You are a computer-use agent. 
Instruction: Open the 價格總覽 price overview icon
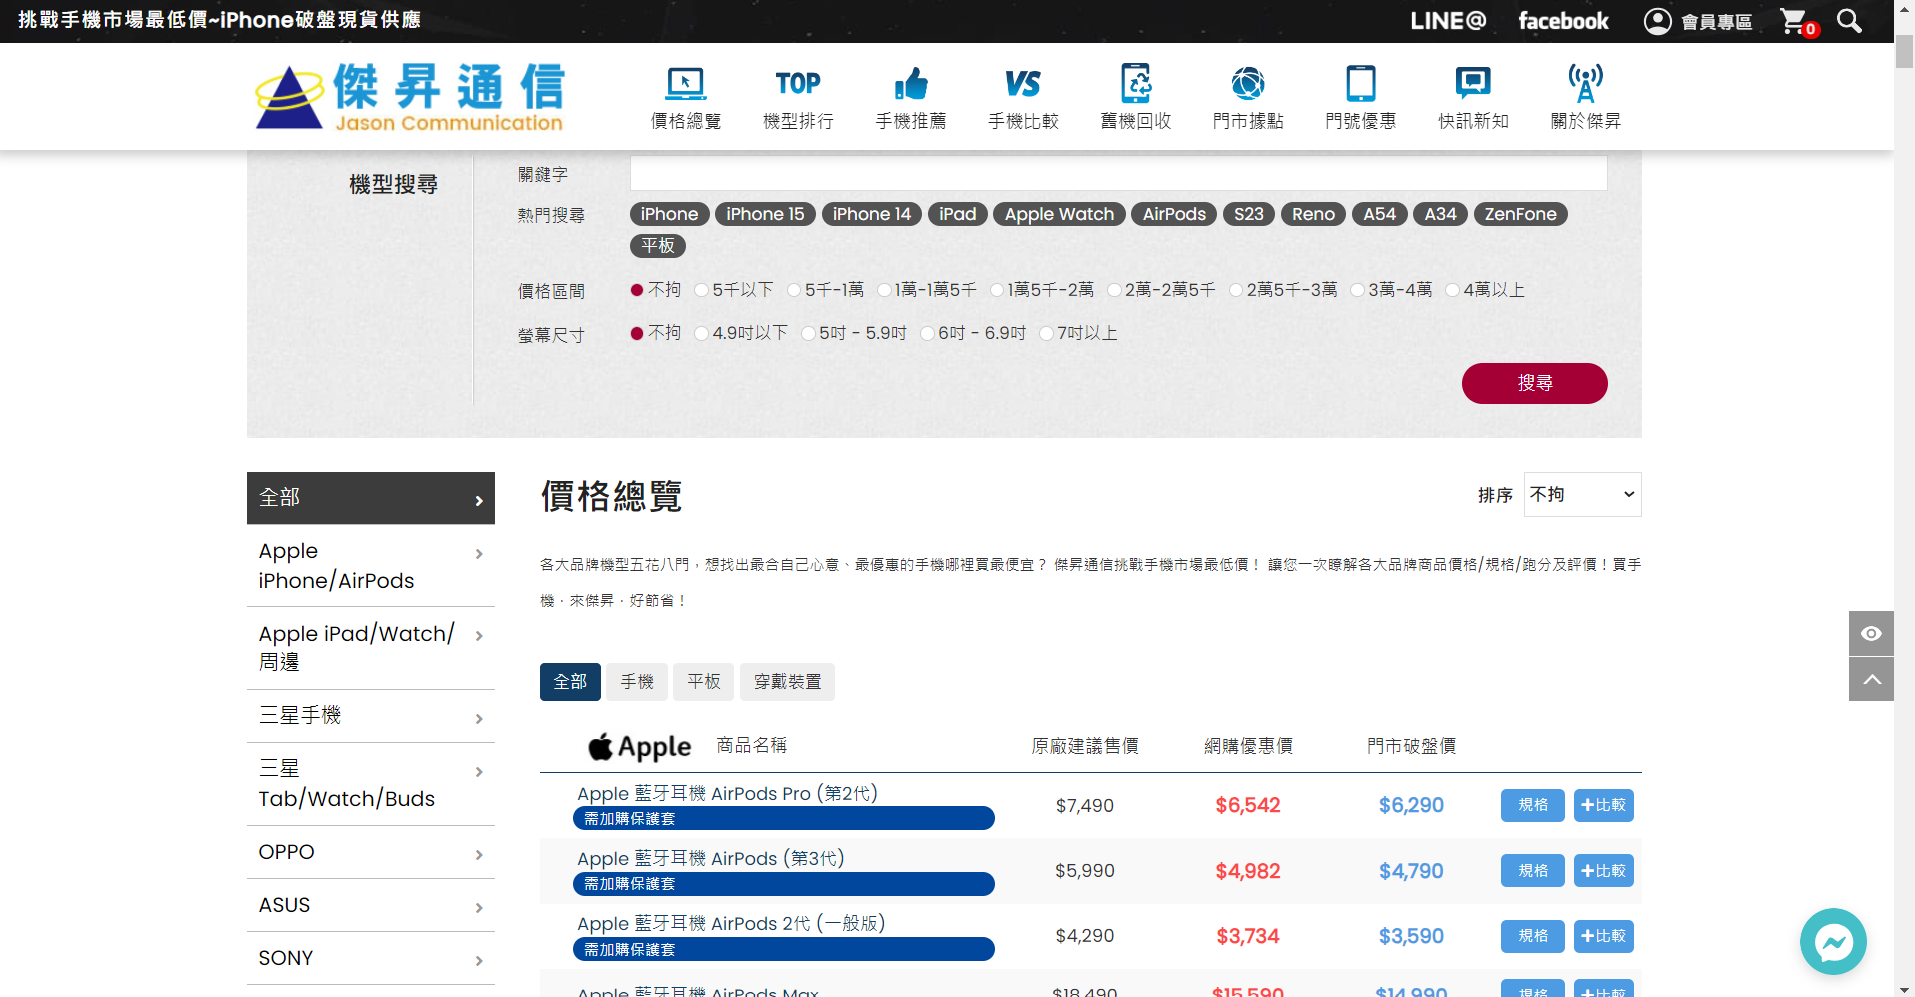tap(685, 84)
